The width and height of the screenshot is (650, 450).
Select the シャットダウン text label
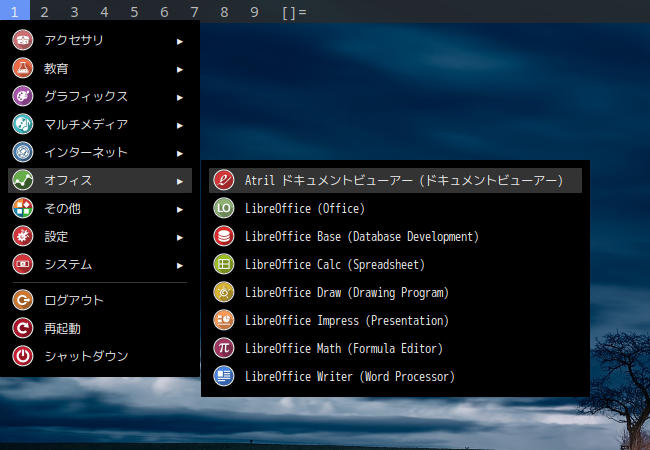[x=86, y=356]
